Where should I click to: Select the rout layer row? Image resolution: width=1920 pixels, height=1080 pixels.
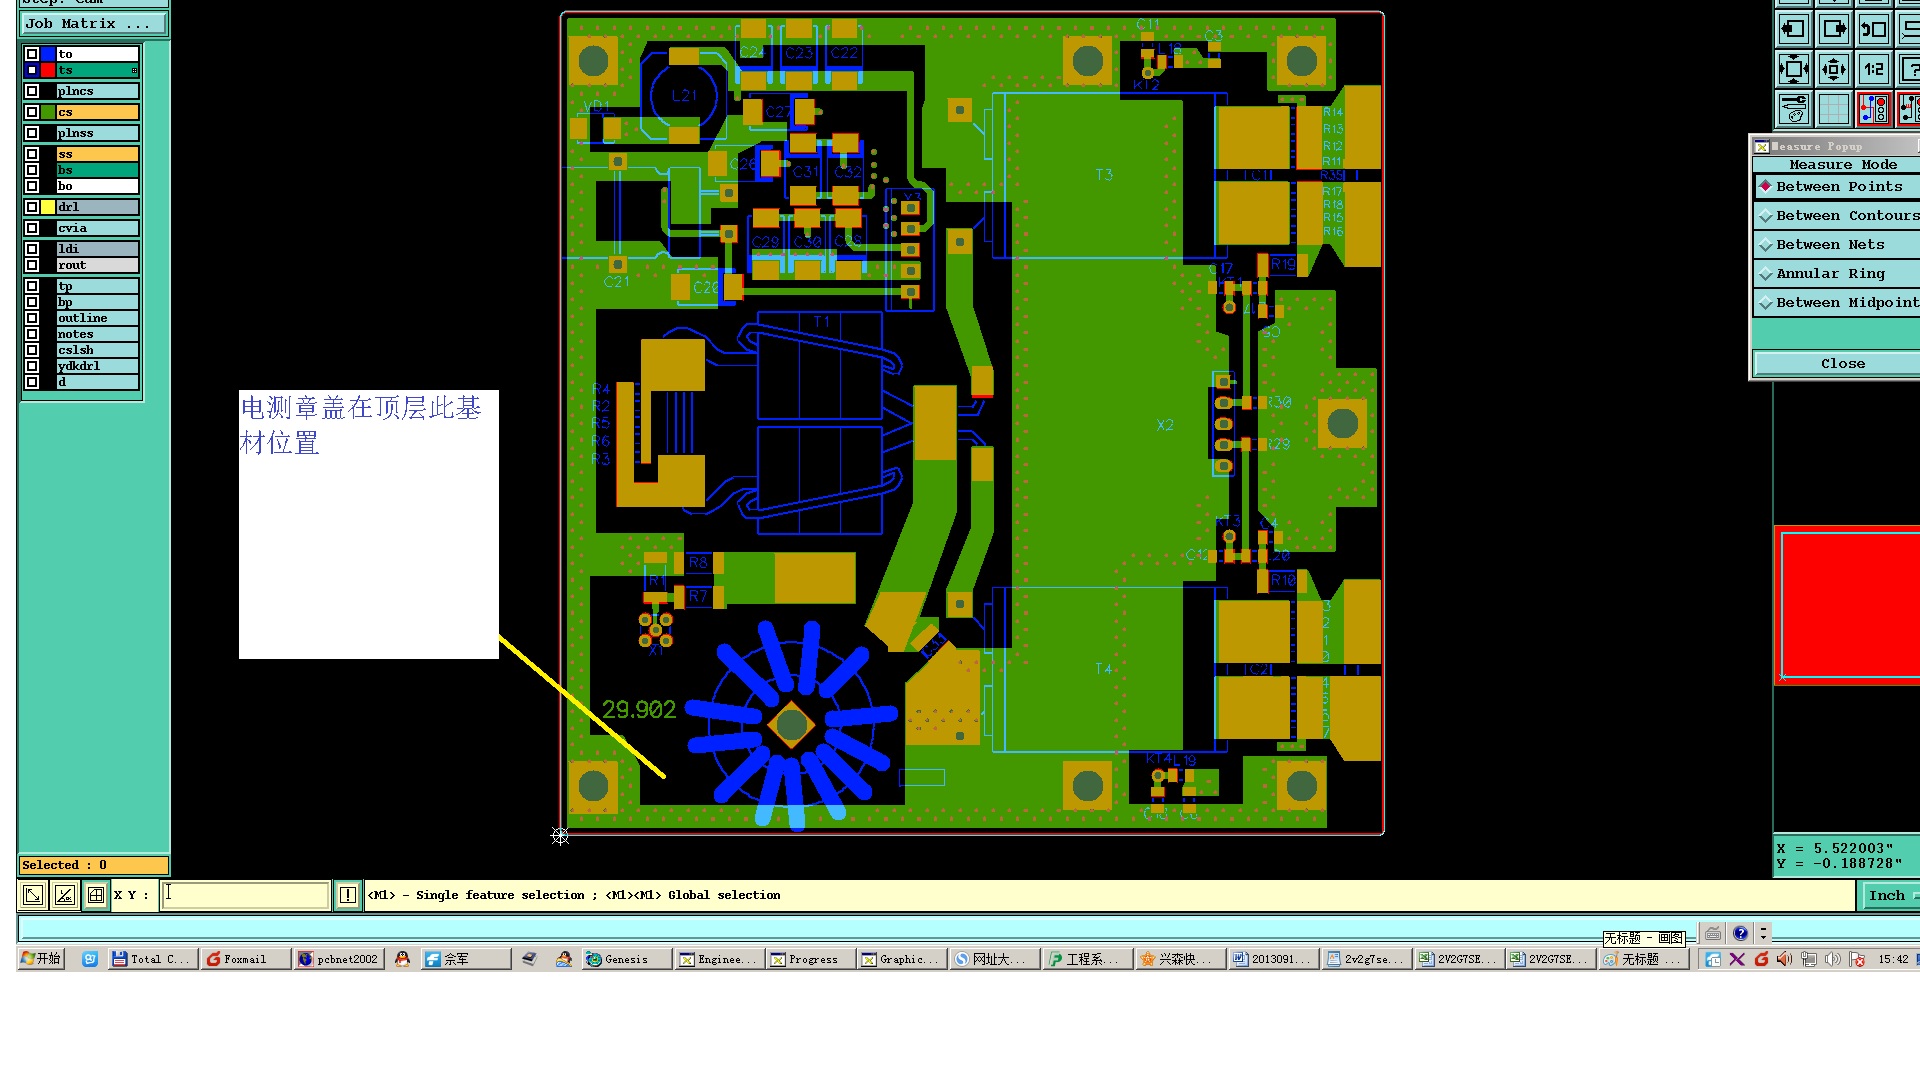click(97, 265)
